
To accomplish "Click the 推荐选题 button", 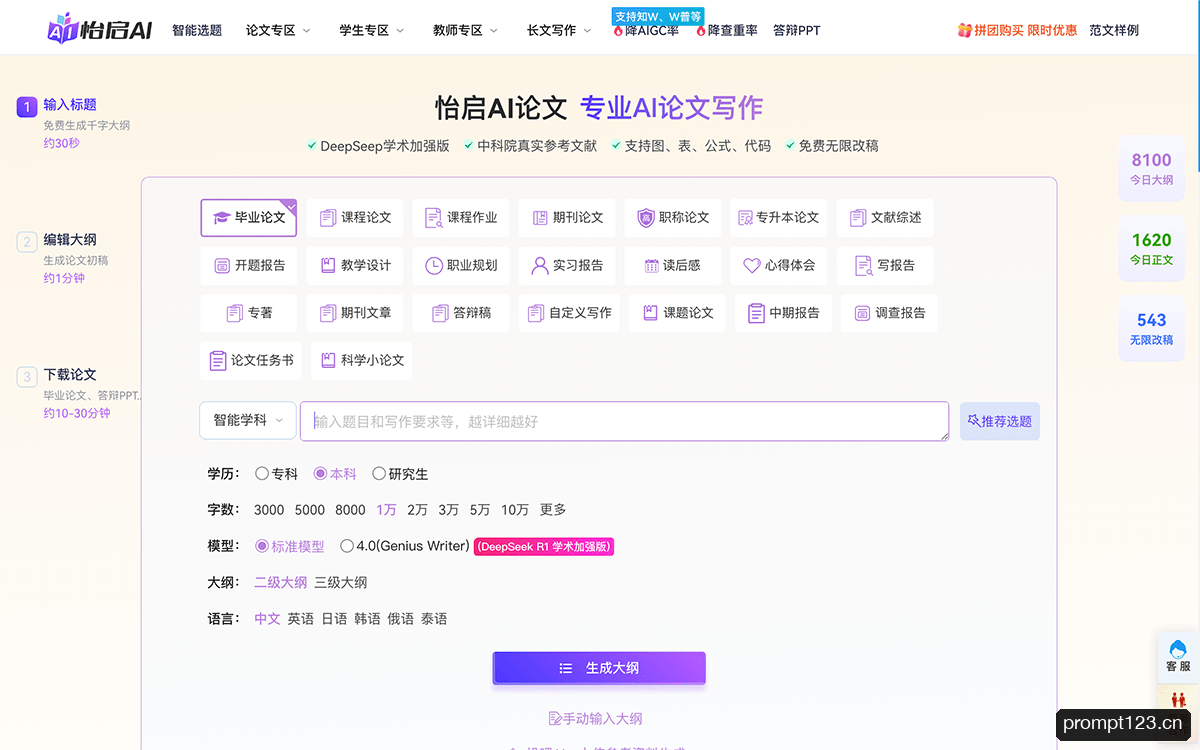I will [x=1000, y=421].
